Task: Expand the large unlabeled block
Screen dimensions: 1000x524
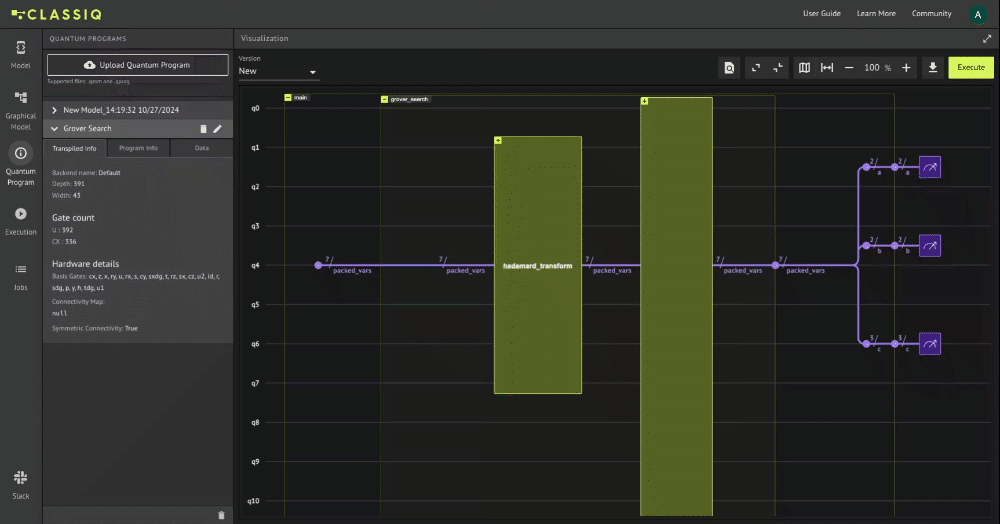Action: coord(645,101)
